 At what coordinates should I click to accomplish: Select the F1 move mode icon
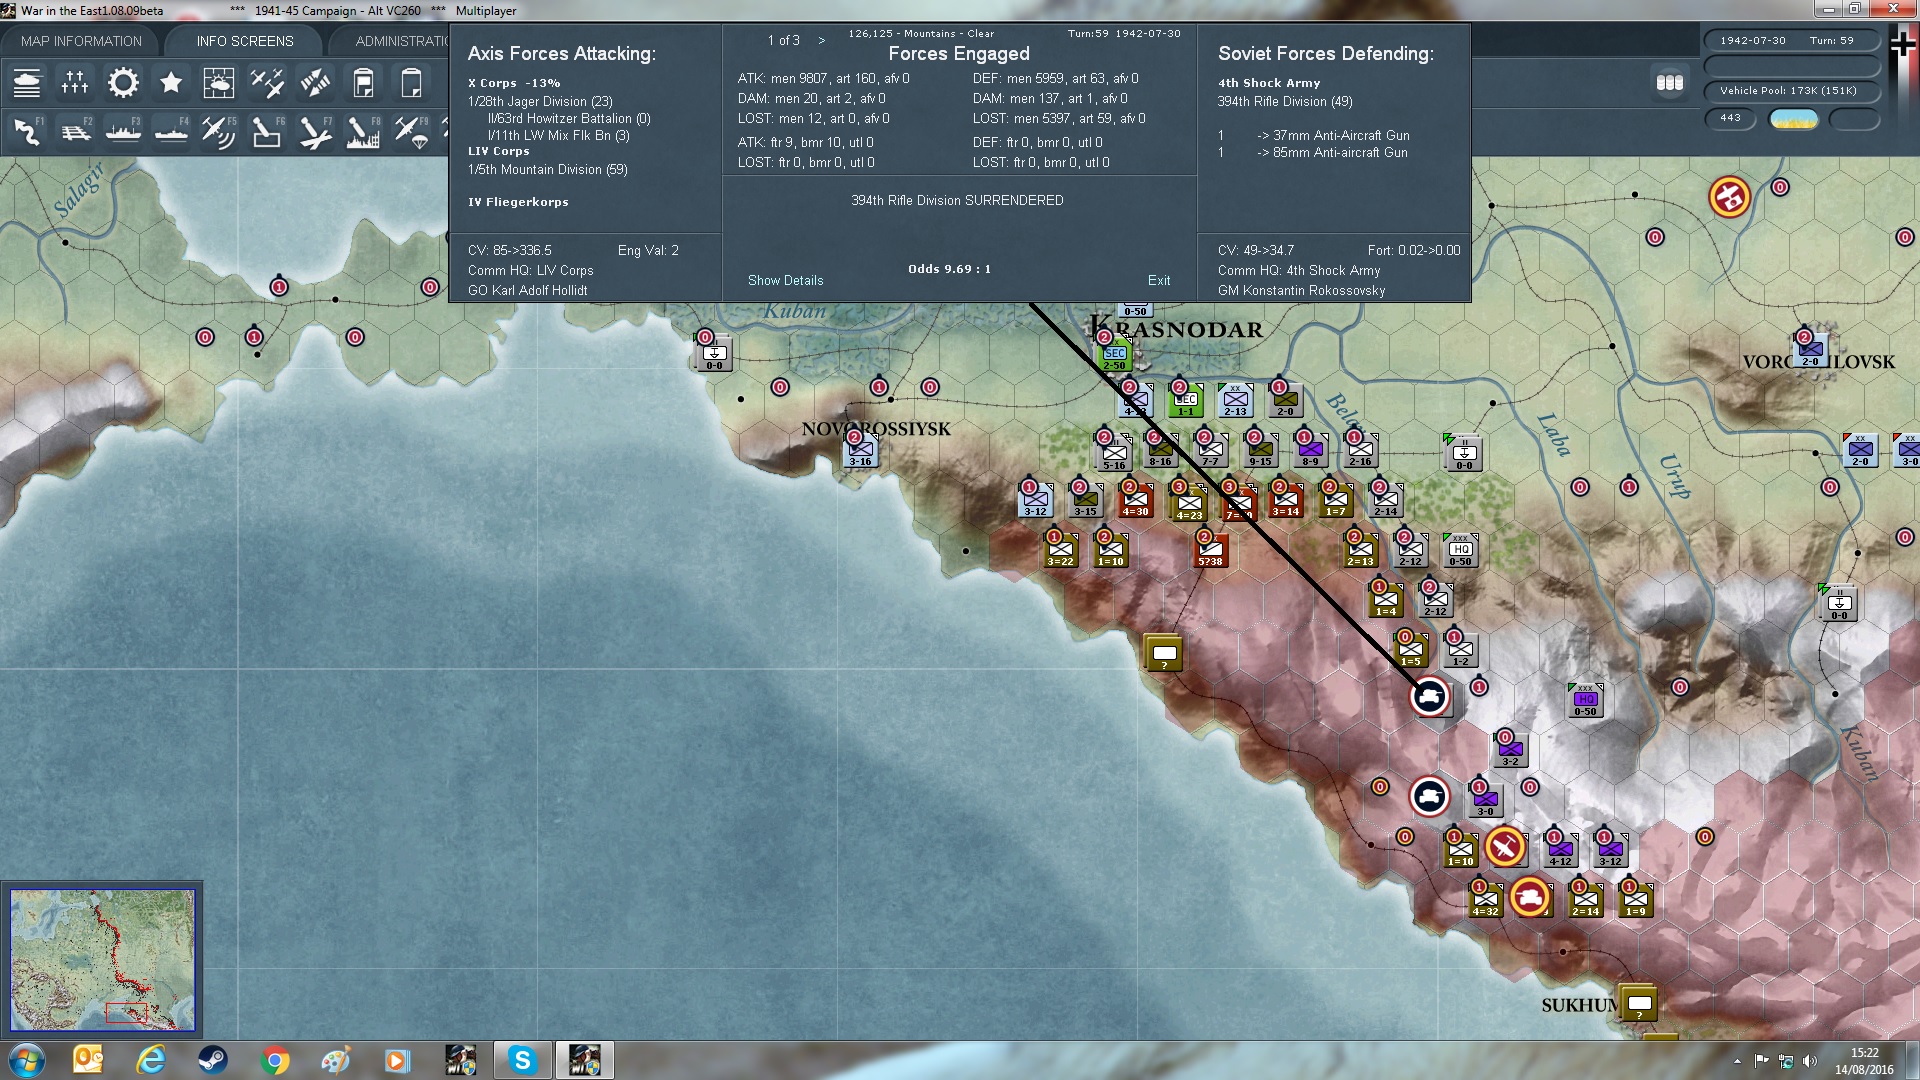pyautogui.click(x=27, y=132)
